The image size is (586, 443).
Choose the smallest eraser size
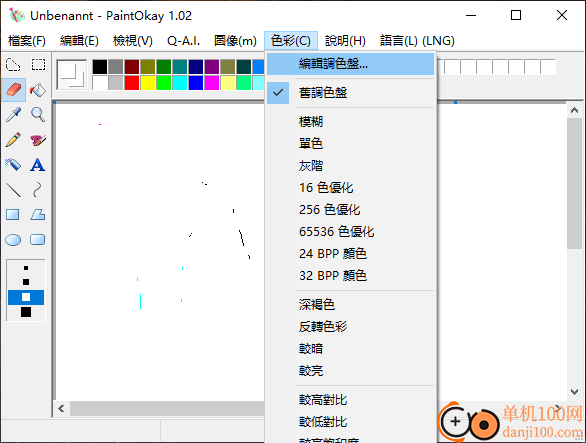pos(26,268)
